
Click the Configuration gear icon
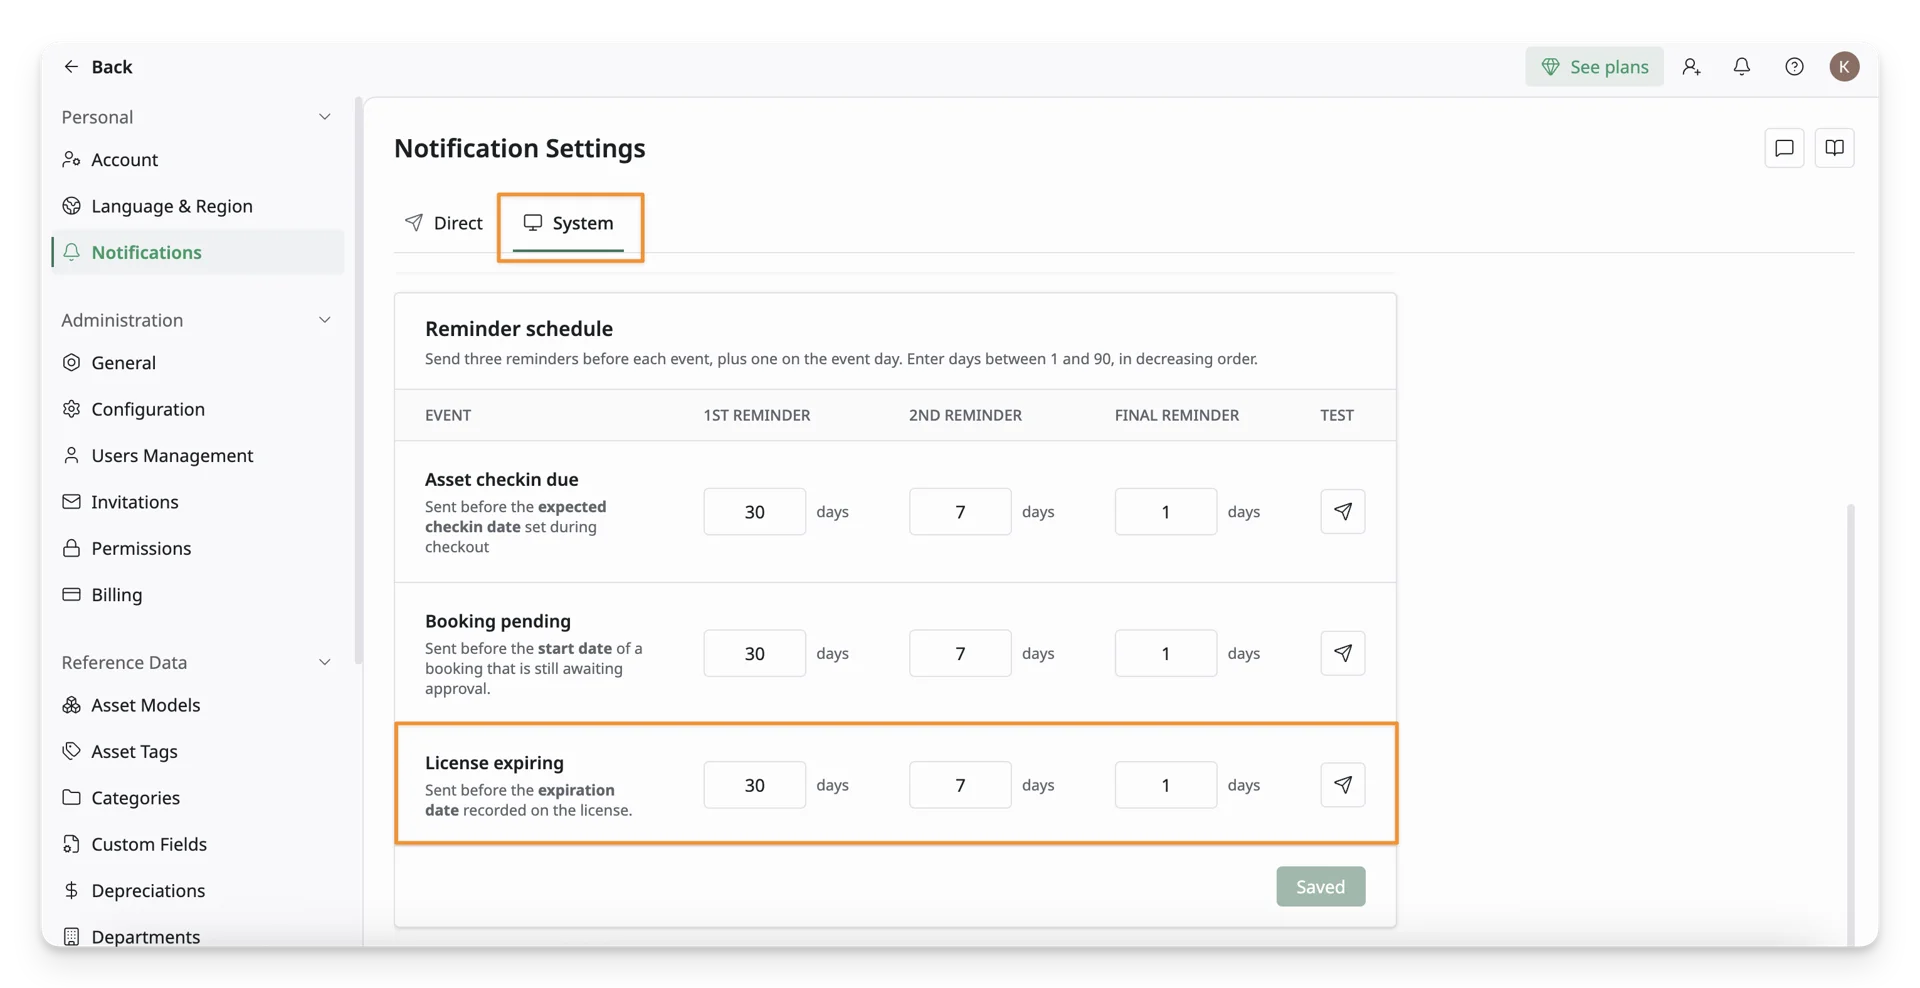[71, 409]
